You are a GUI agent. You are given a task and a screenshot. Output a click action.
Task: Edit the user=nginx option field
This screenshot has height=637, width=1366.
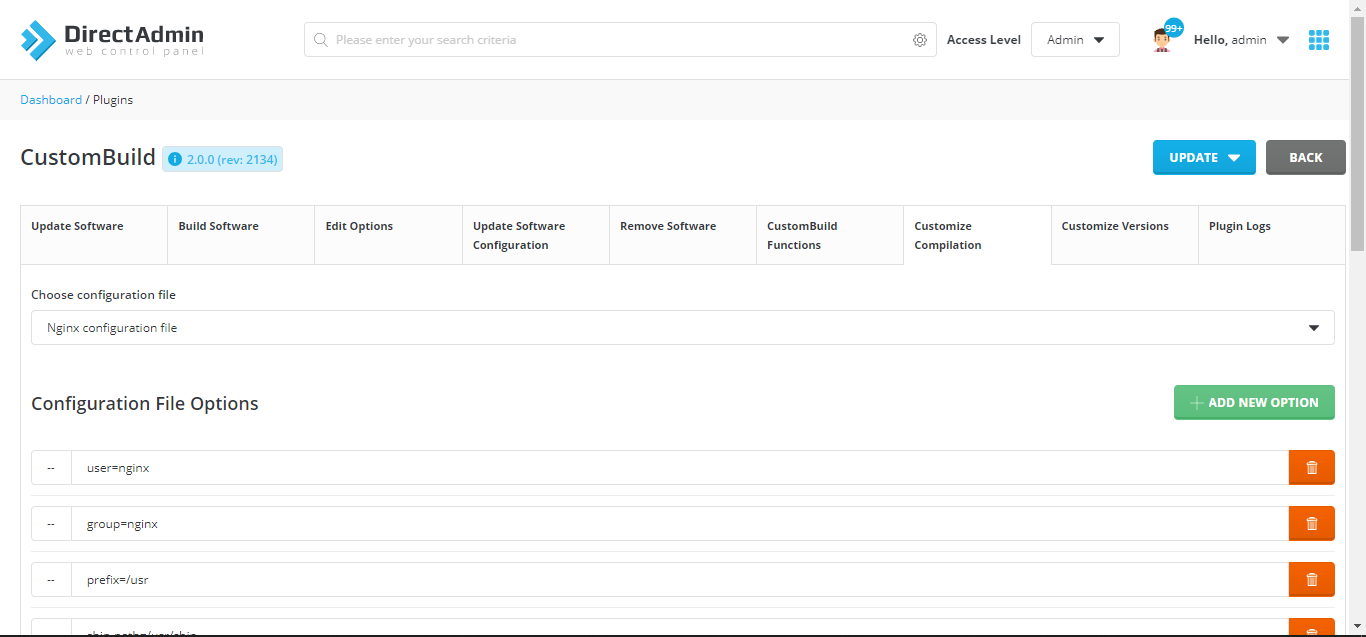(x=680, y=467)
